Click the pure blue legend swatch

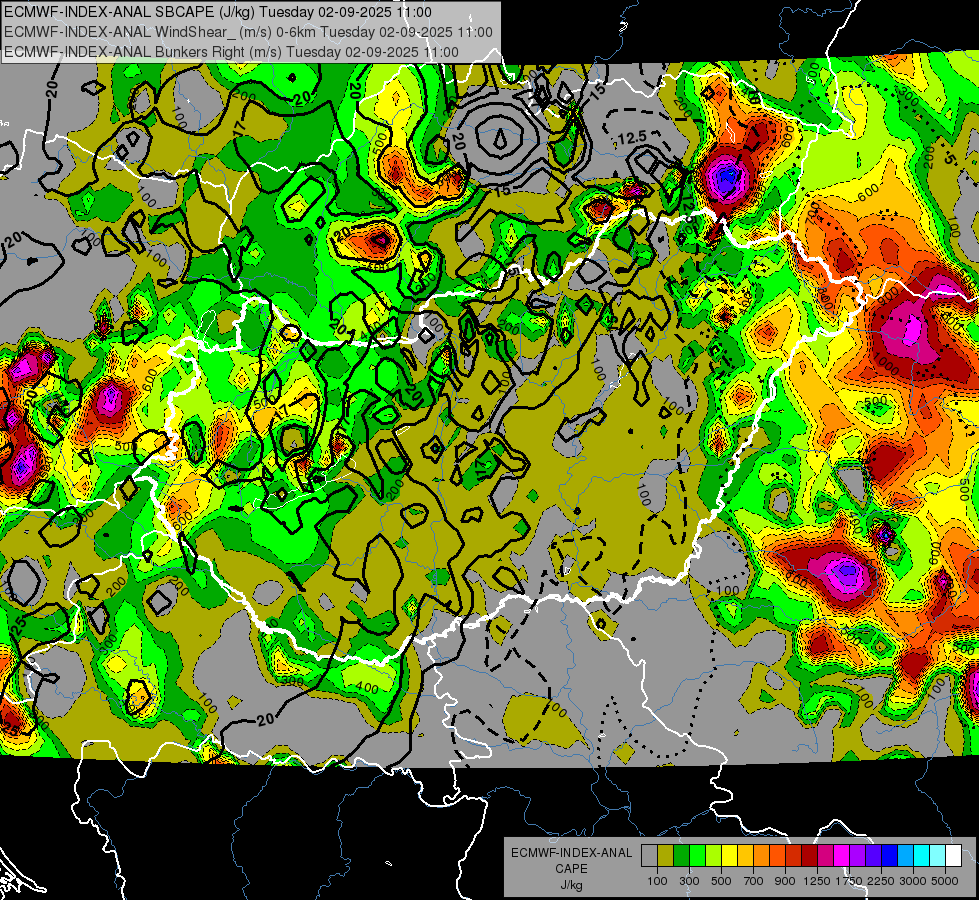coord(890,855)
